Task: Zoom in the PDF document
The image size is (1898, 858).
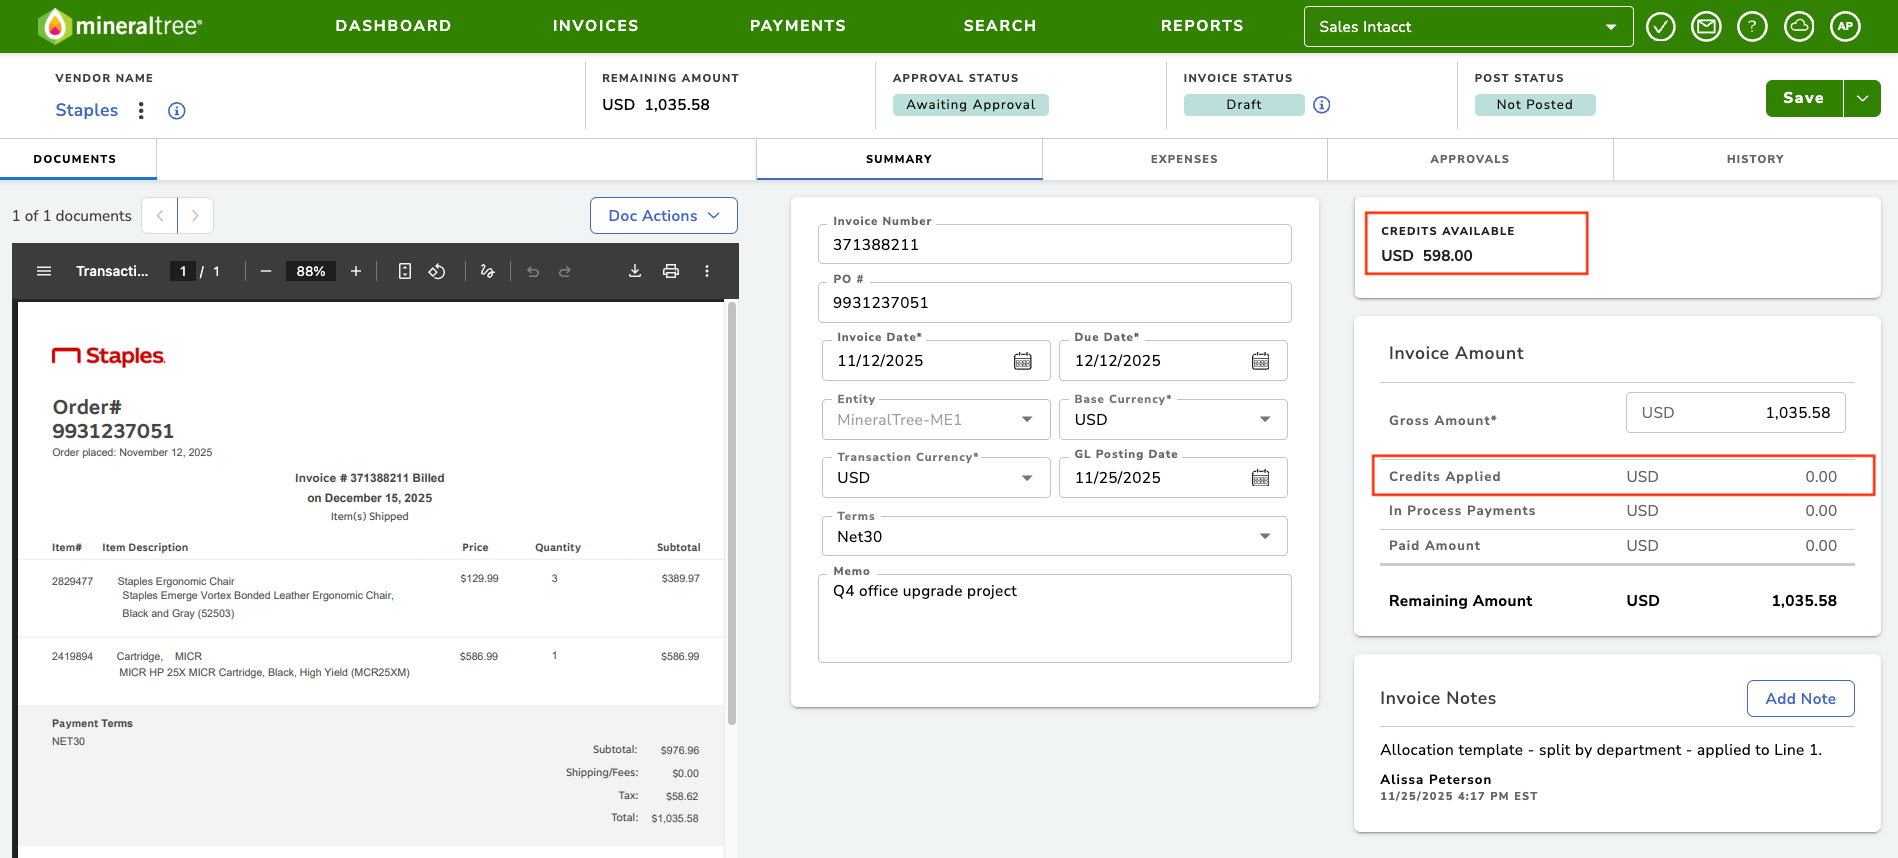Action: point(356,271)
